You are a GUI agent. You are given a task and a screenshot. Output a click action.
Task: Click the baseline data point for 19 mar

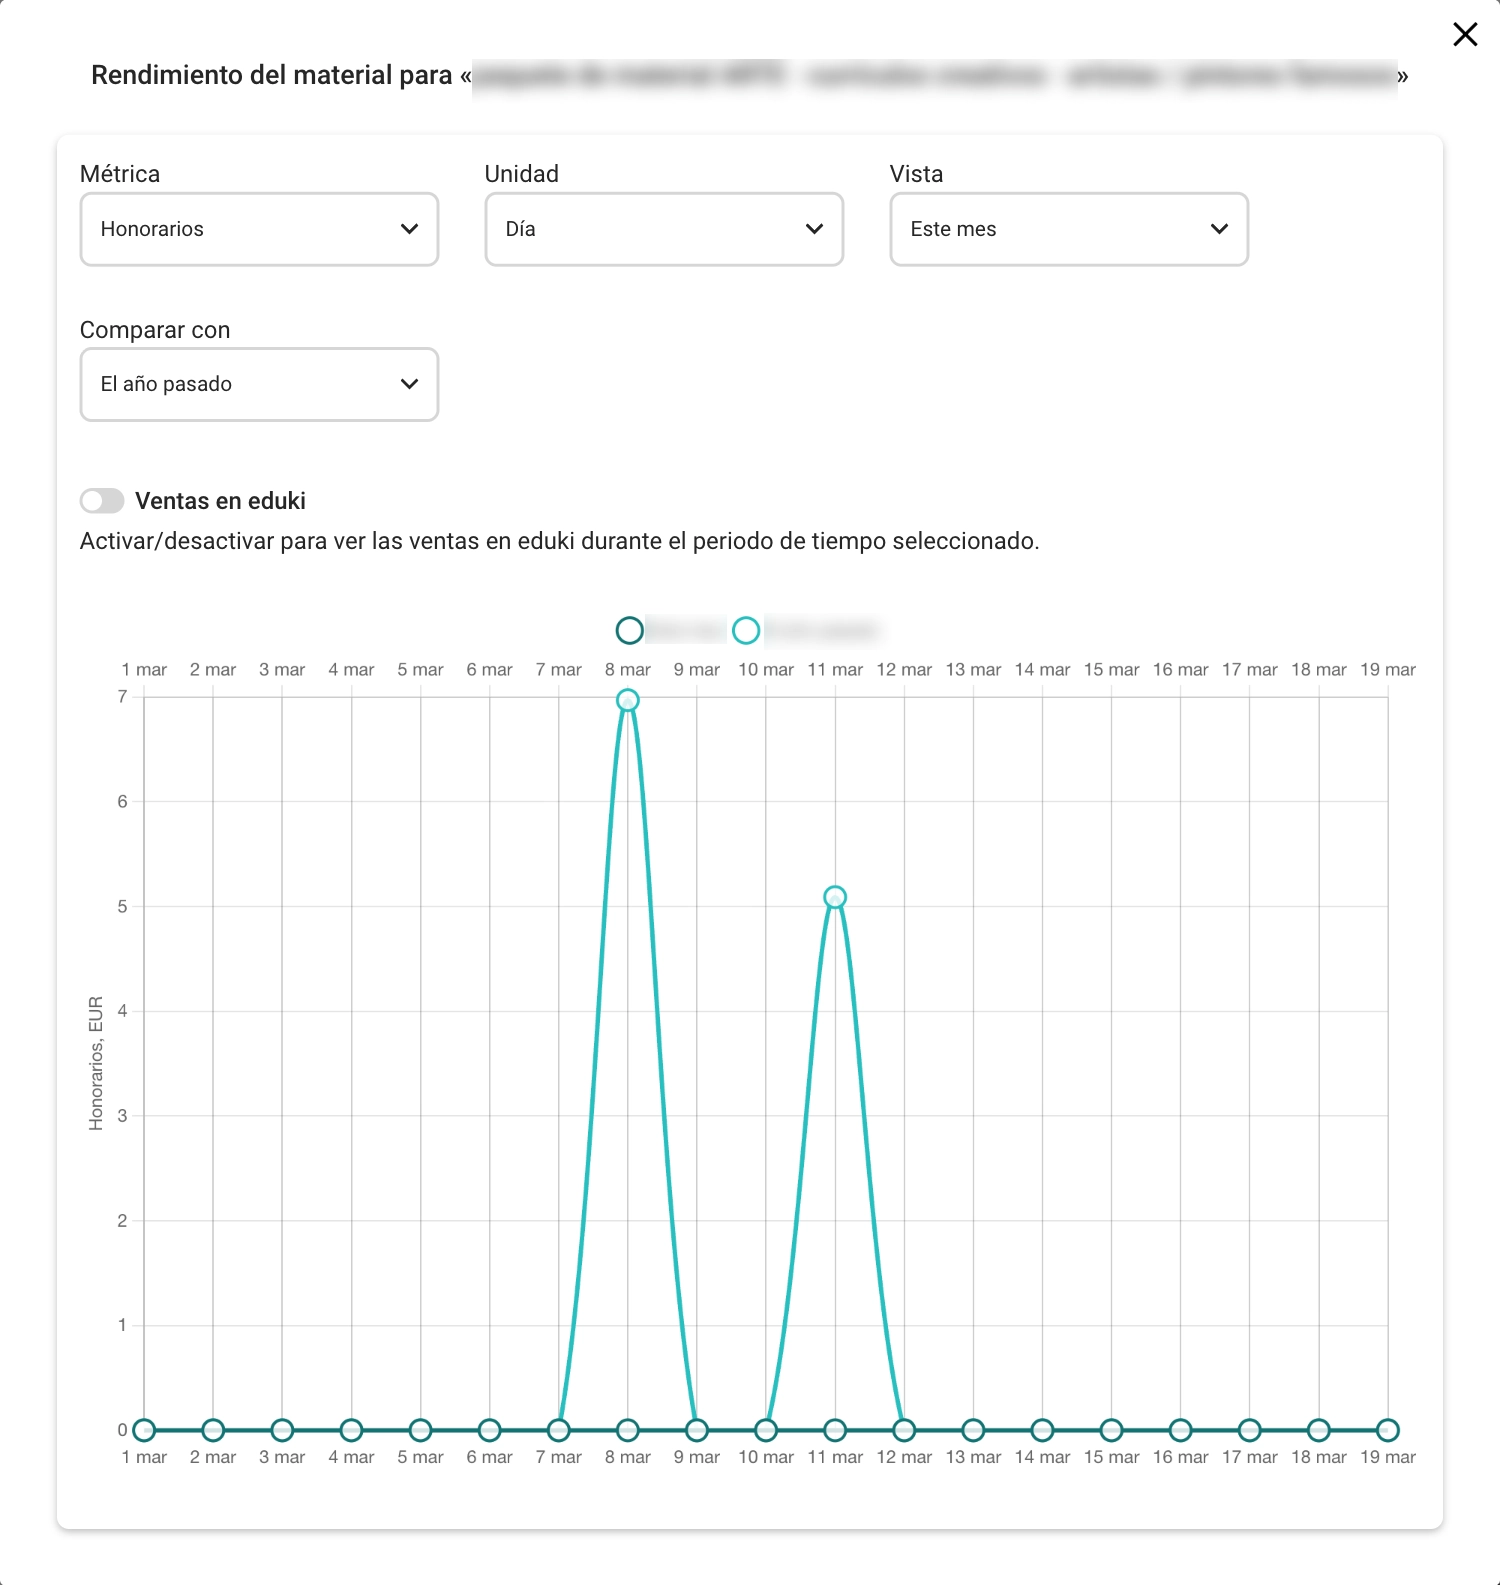(1387, 1430)
